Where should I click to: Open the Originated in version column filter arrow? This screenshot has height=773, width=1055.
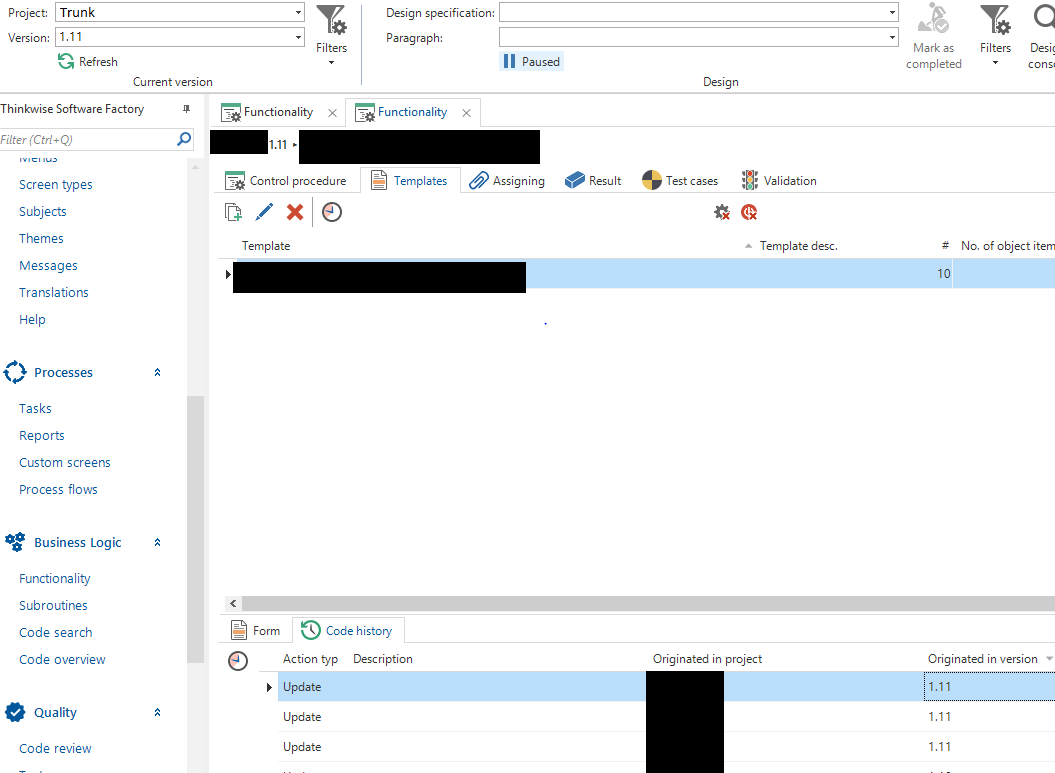click(x=1049, y=659)
